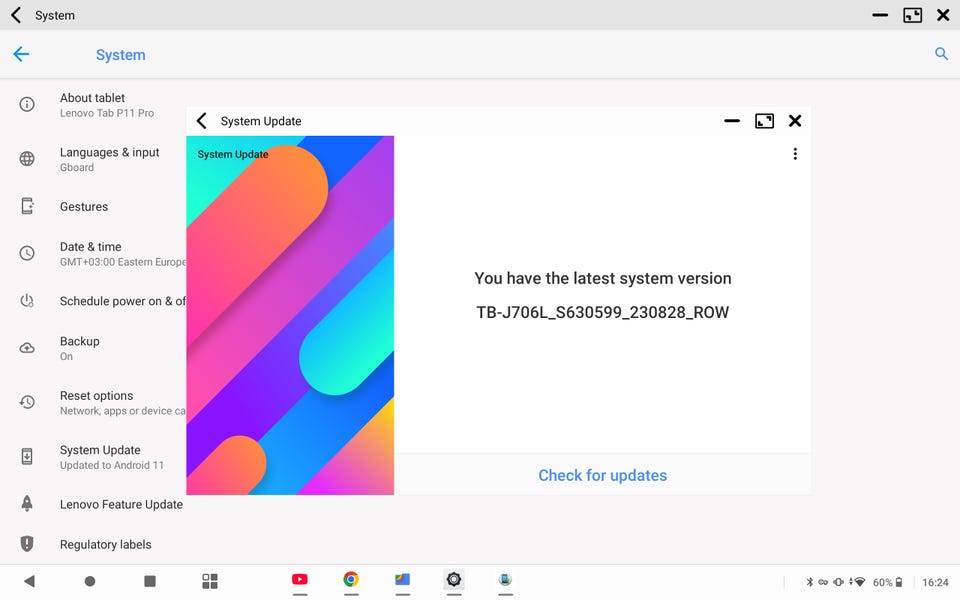Click the Regulatory labels shield icon
Viewport: 960px width, 600px height.
click(27, 544)
